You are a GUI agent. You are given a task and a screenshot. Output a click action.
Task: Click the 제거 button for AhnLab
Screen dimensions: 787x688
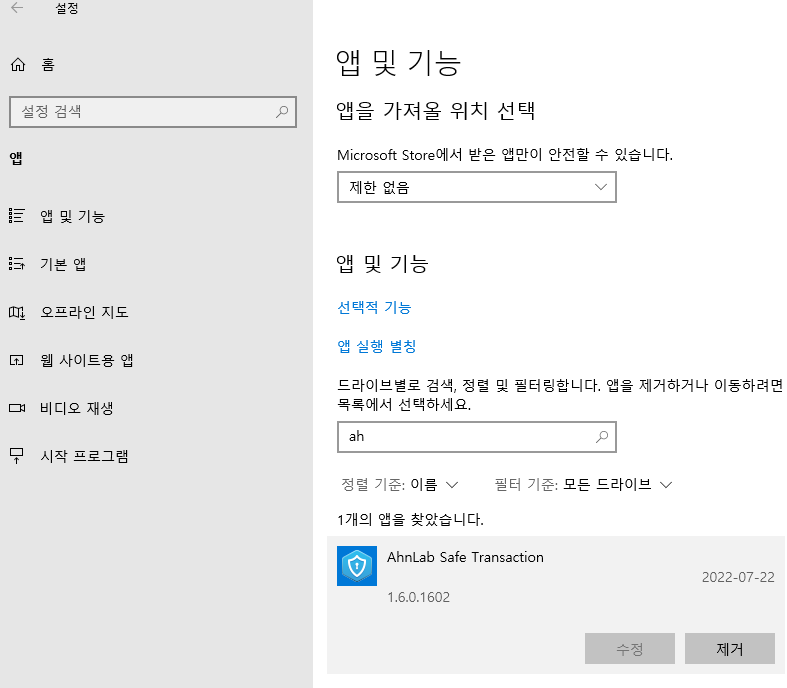tap(730, 649)
